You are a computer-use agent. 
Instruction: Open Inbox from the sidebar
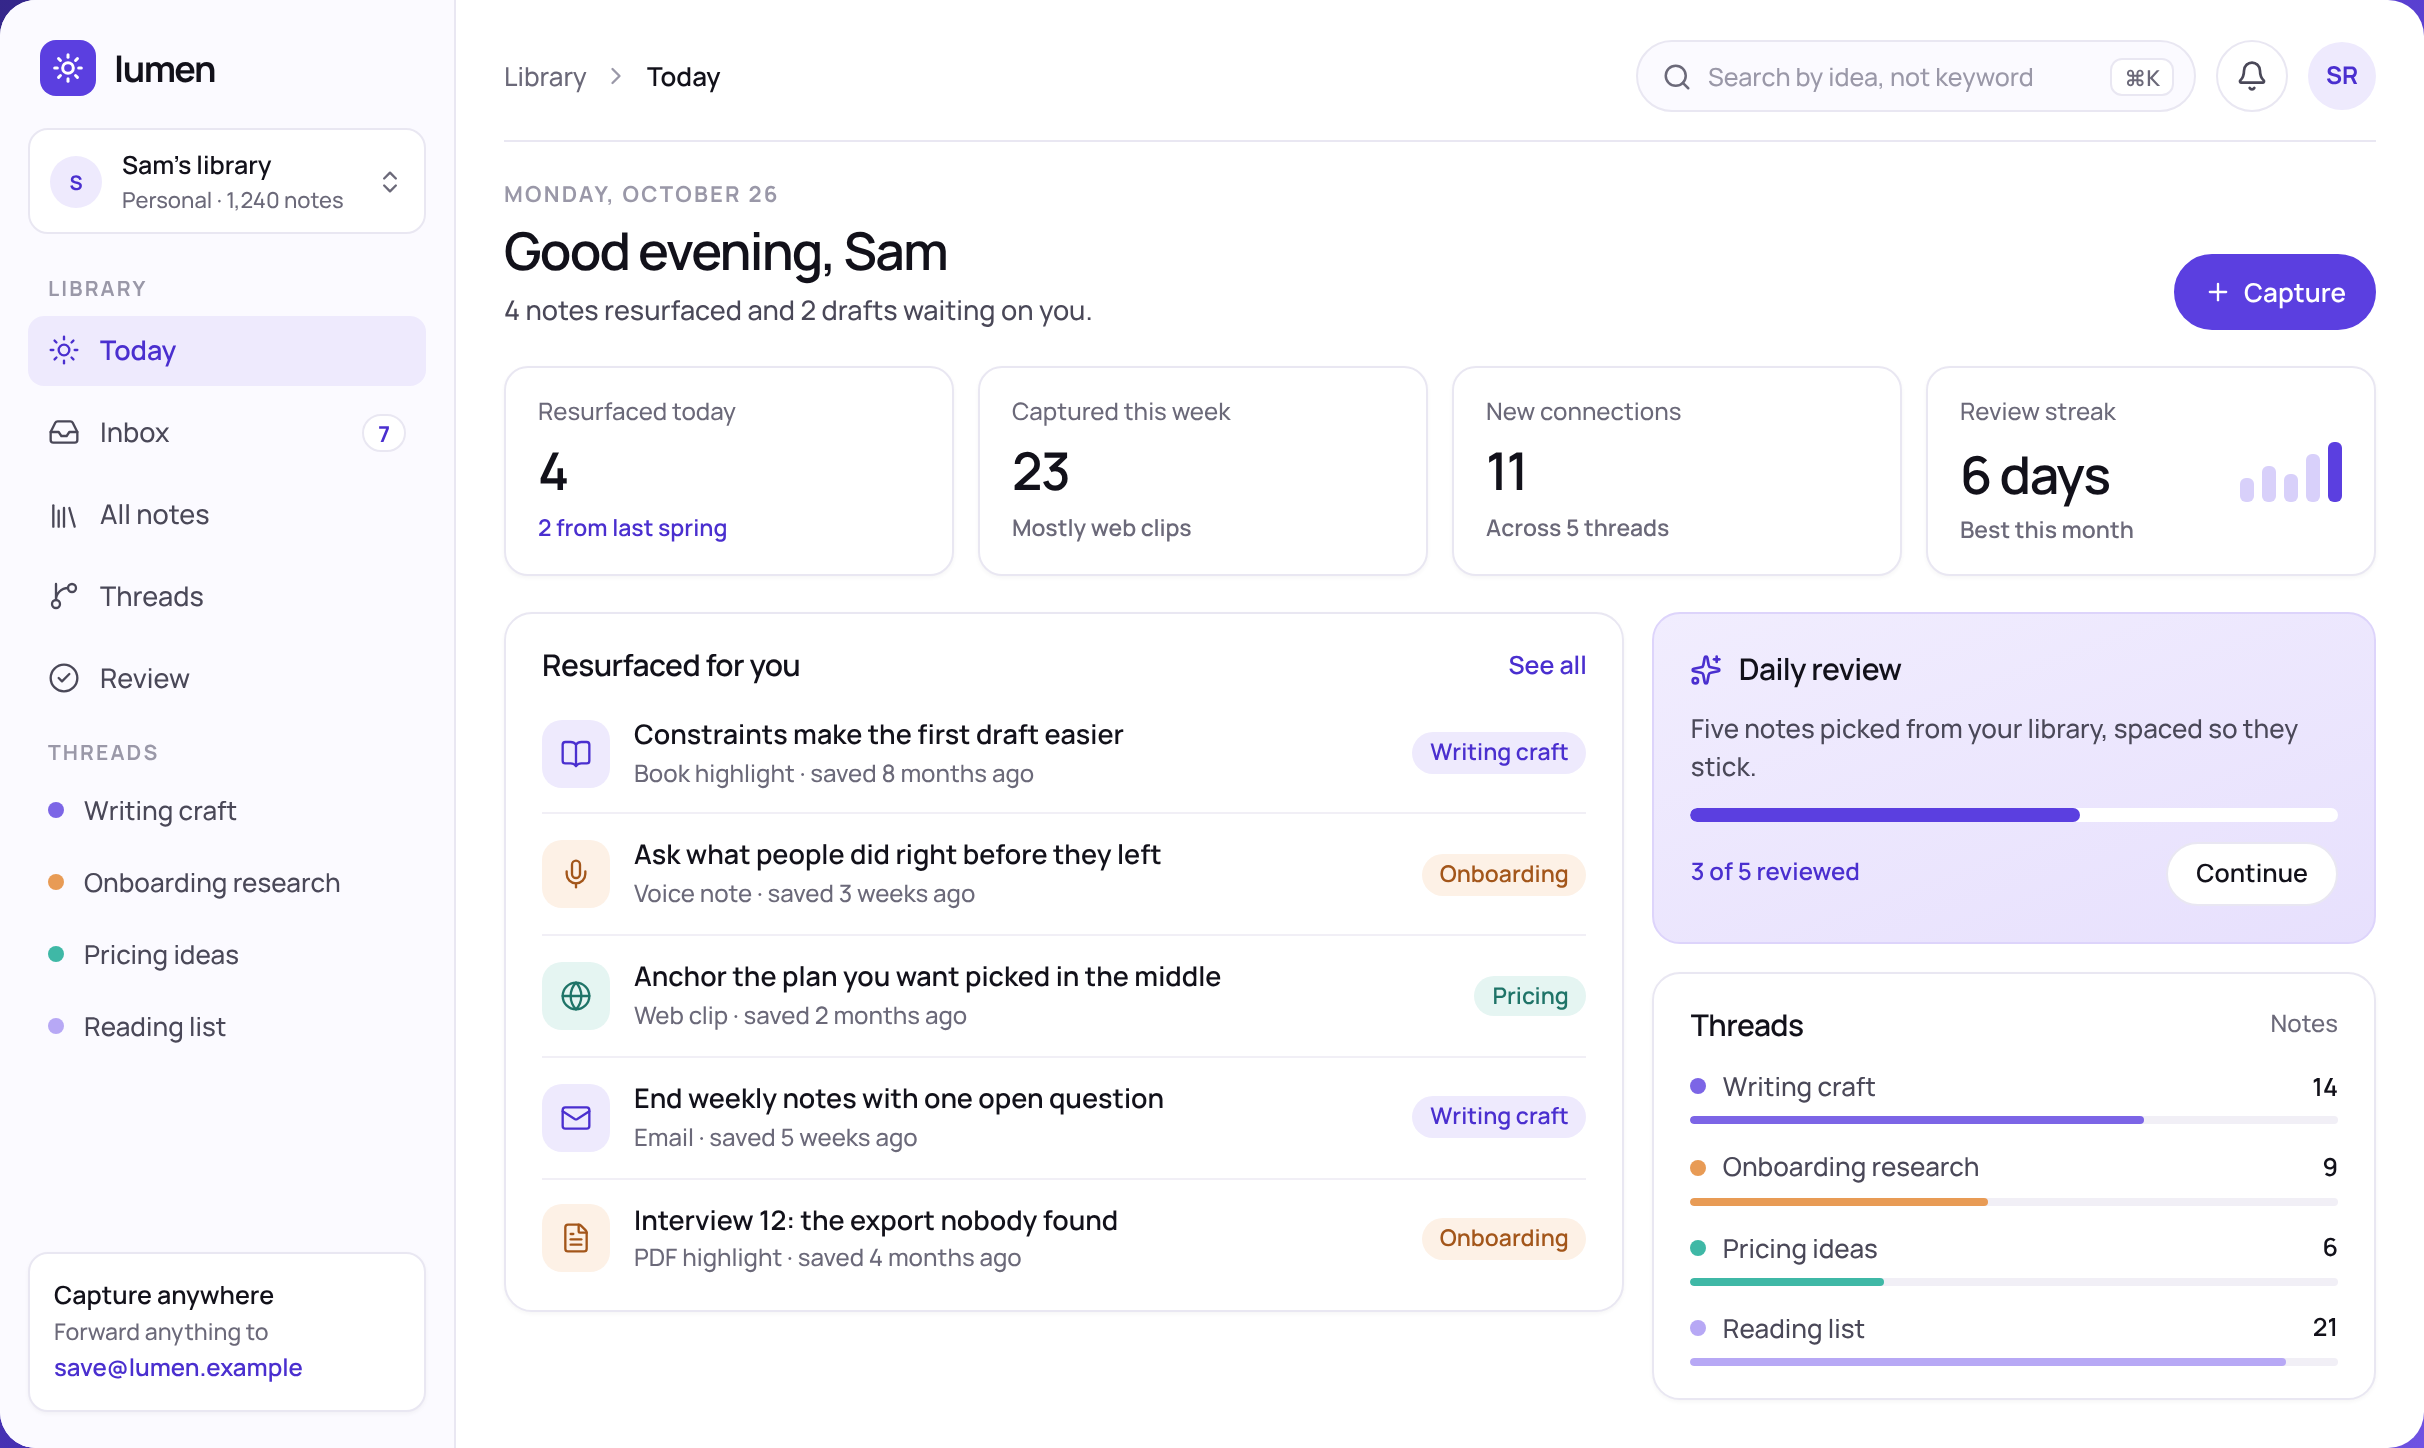pos(227,433)
